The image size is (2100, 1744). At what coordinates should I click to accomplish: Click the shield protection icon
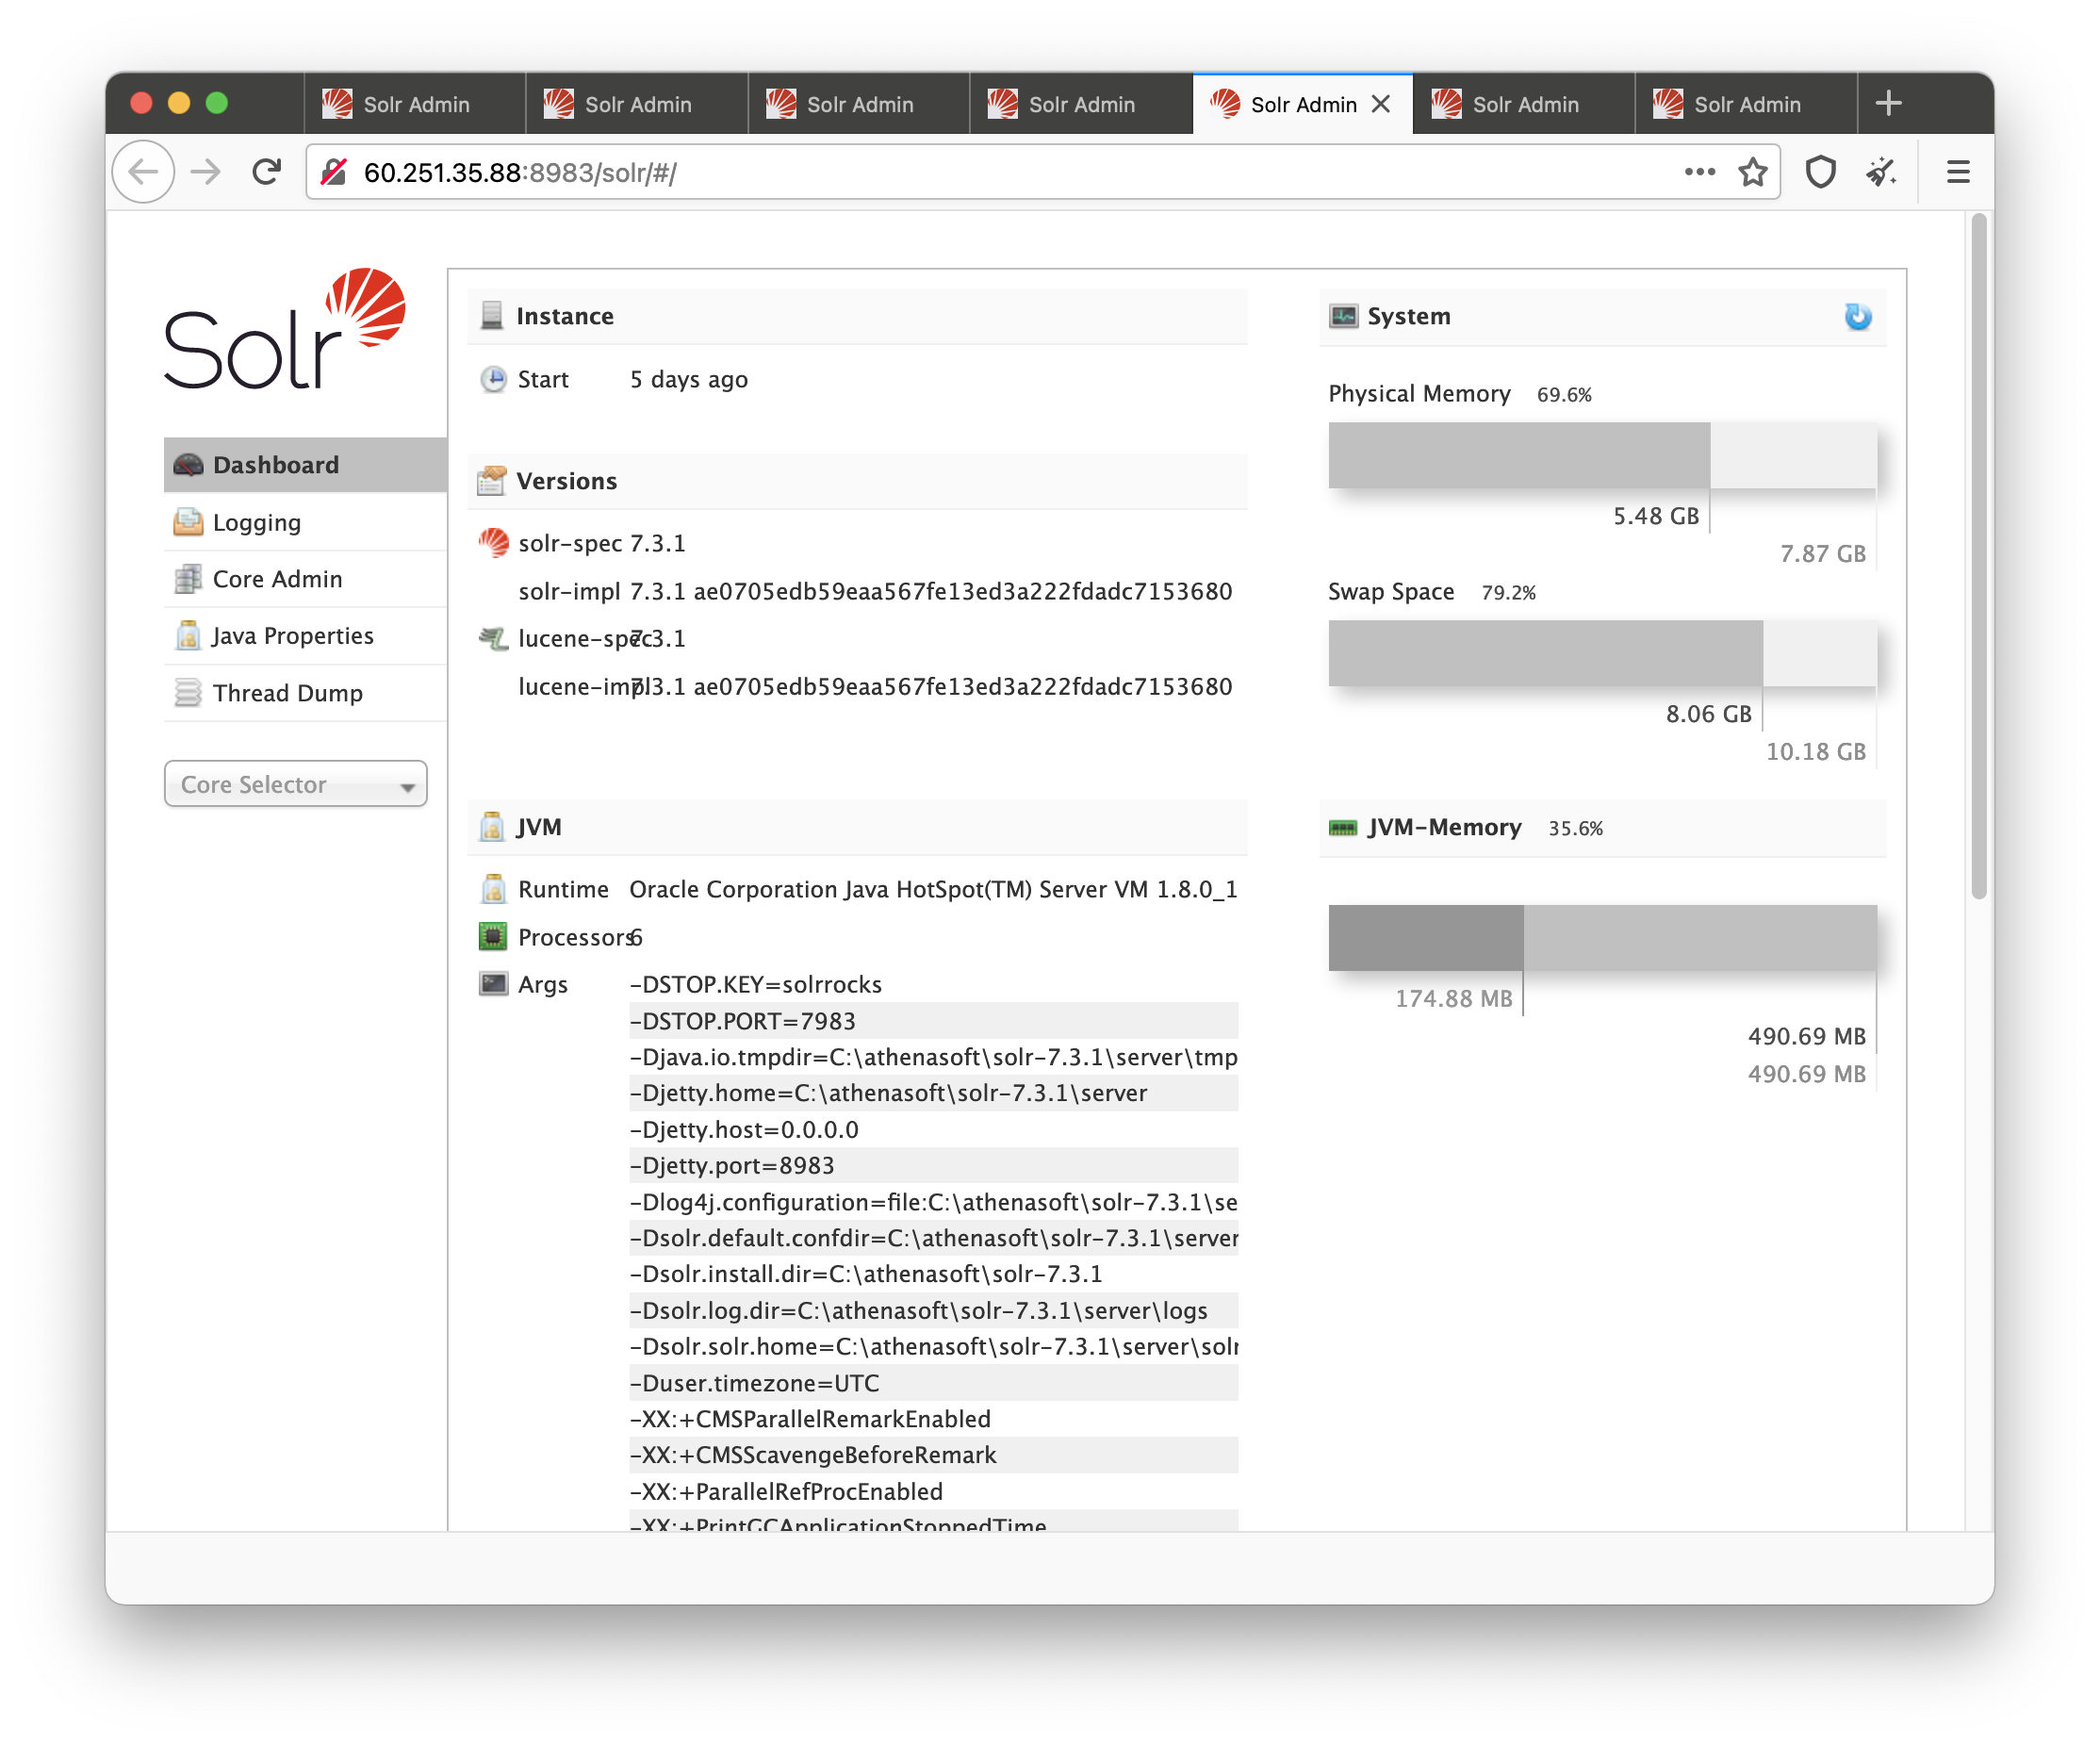(x=1820, y=172)
